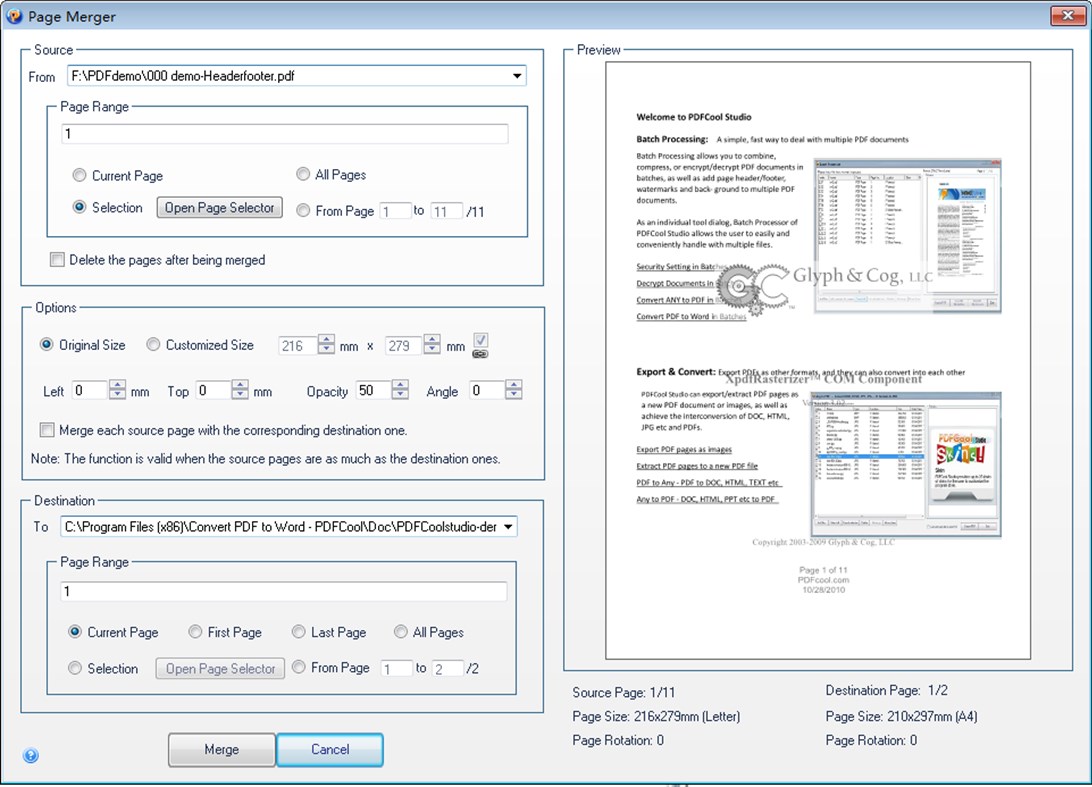Select Customized Size option

[153, 345]
